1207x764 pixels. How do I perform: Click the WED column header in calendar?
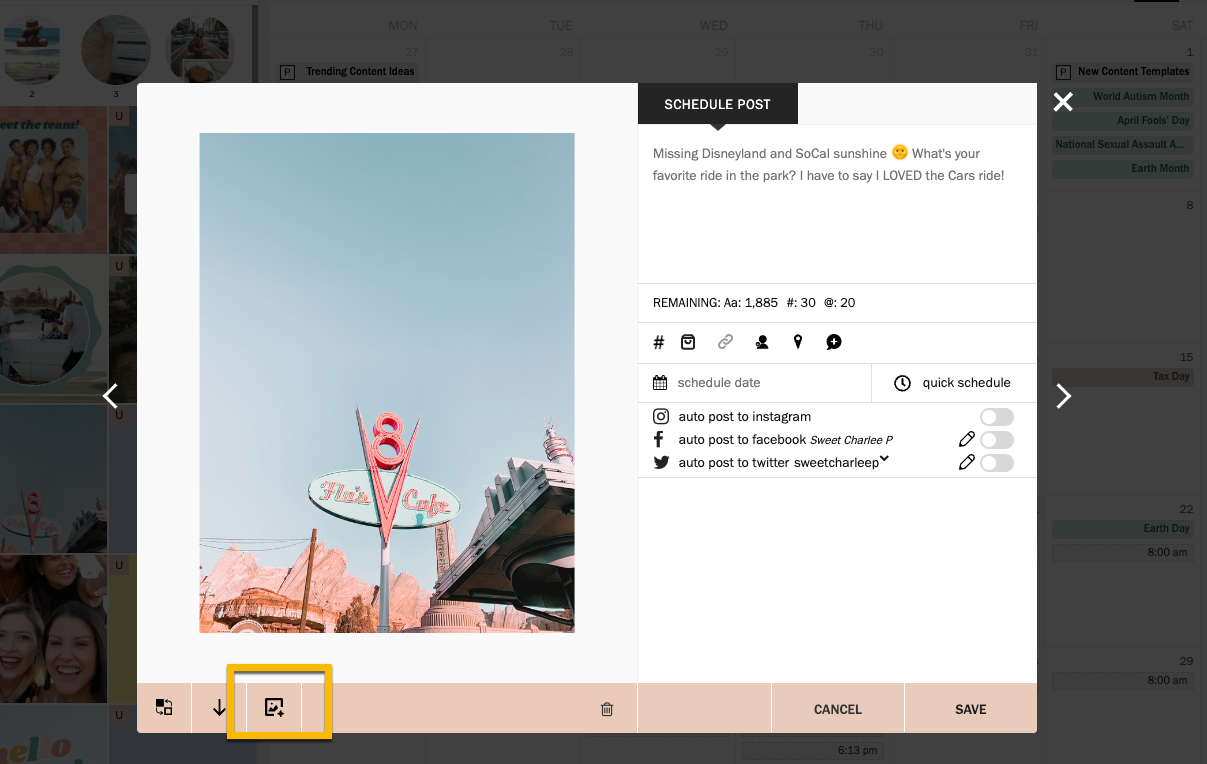pyautogui.click(x=713, y=25)
